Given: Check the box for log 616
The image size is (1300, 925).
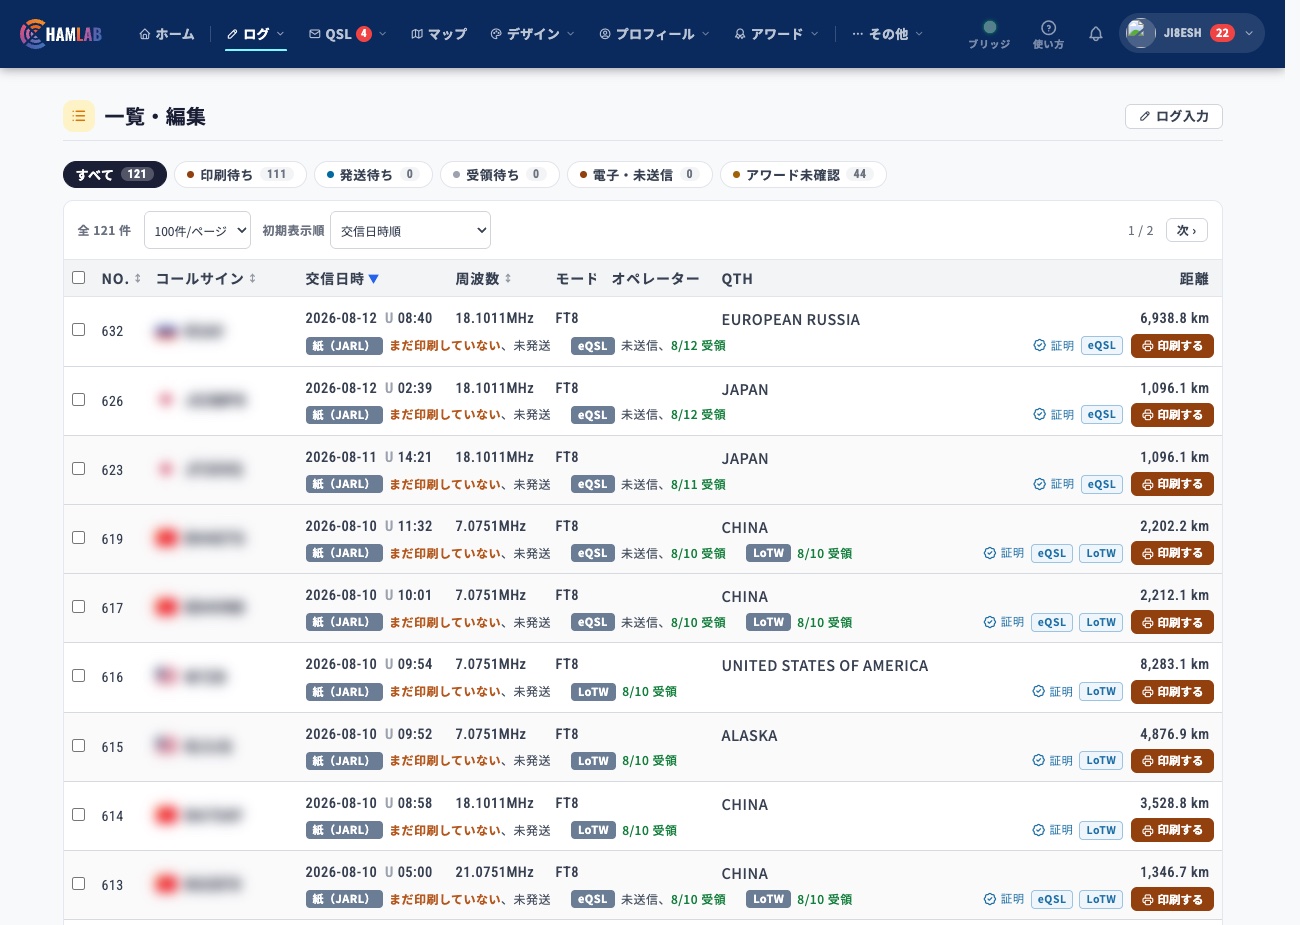Looking at the screenshot, I should [x=79, y=676].
